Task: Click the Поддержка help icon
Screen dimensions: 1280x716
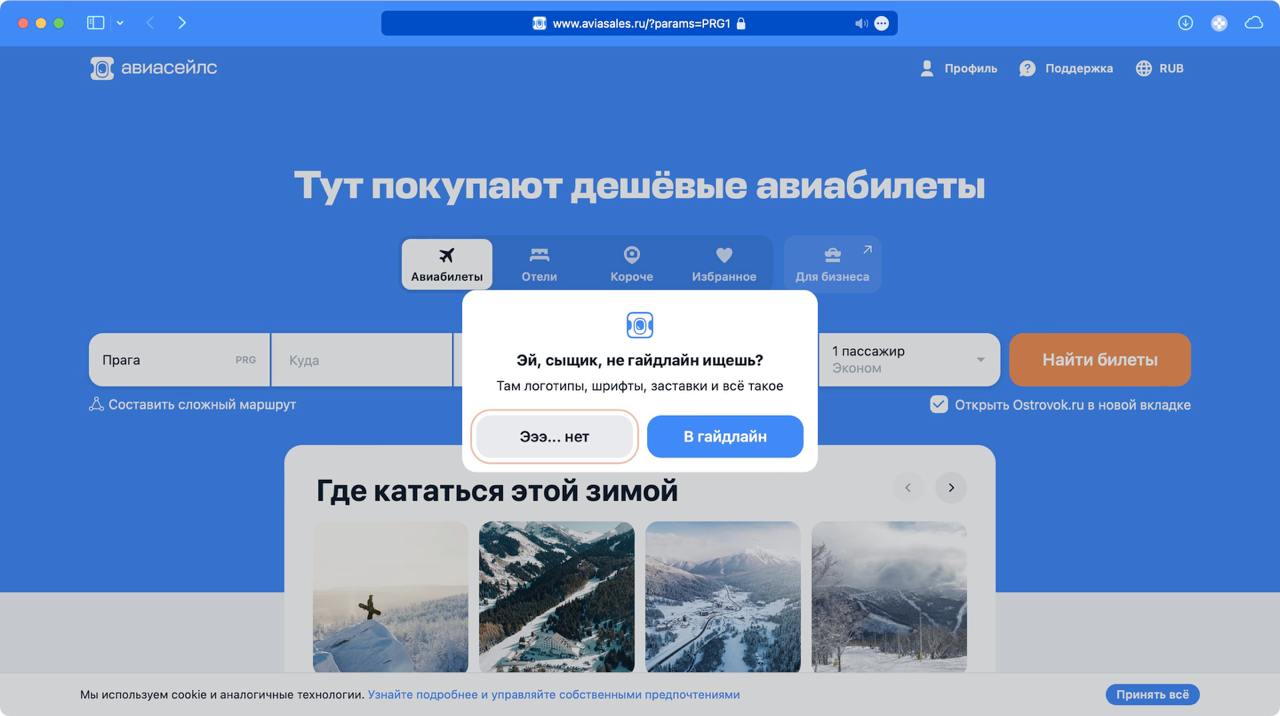Action: 1027,68
